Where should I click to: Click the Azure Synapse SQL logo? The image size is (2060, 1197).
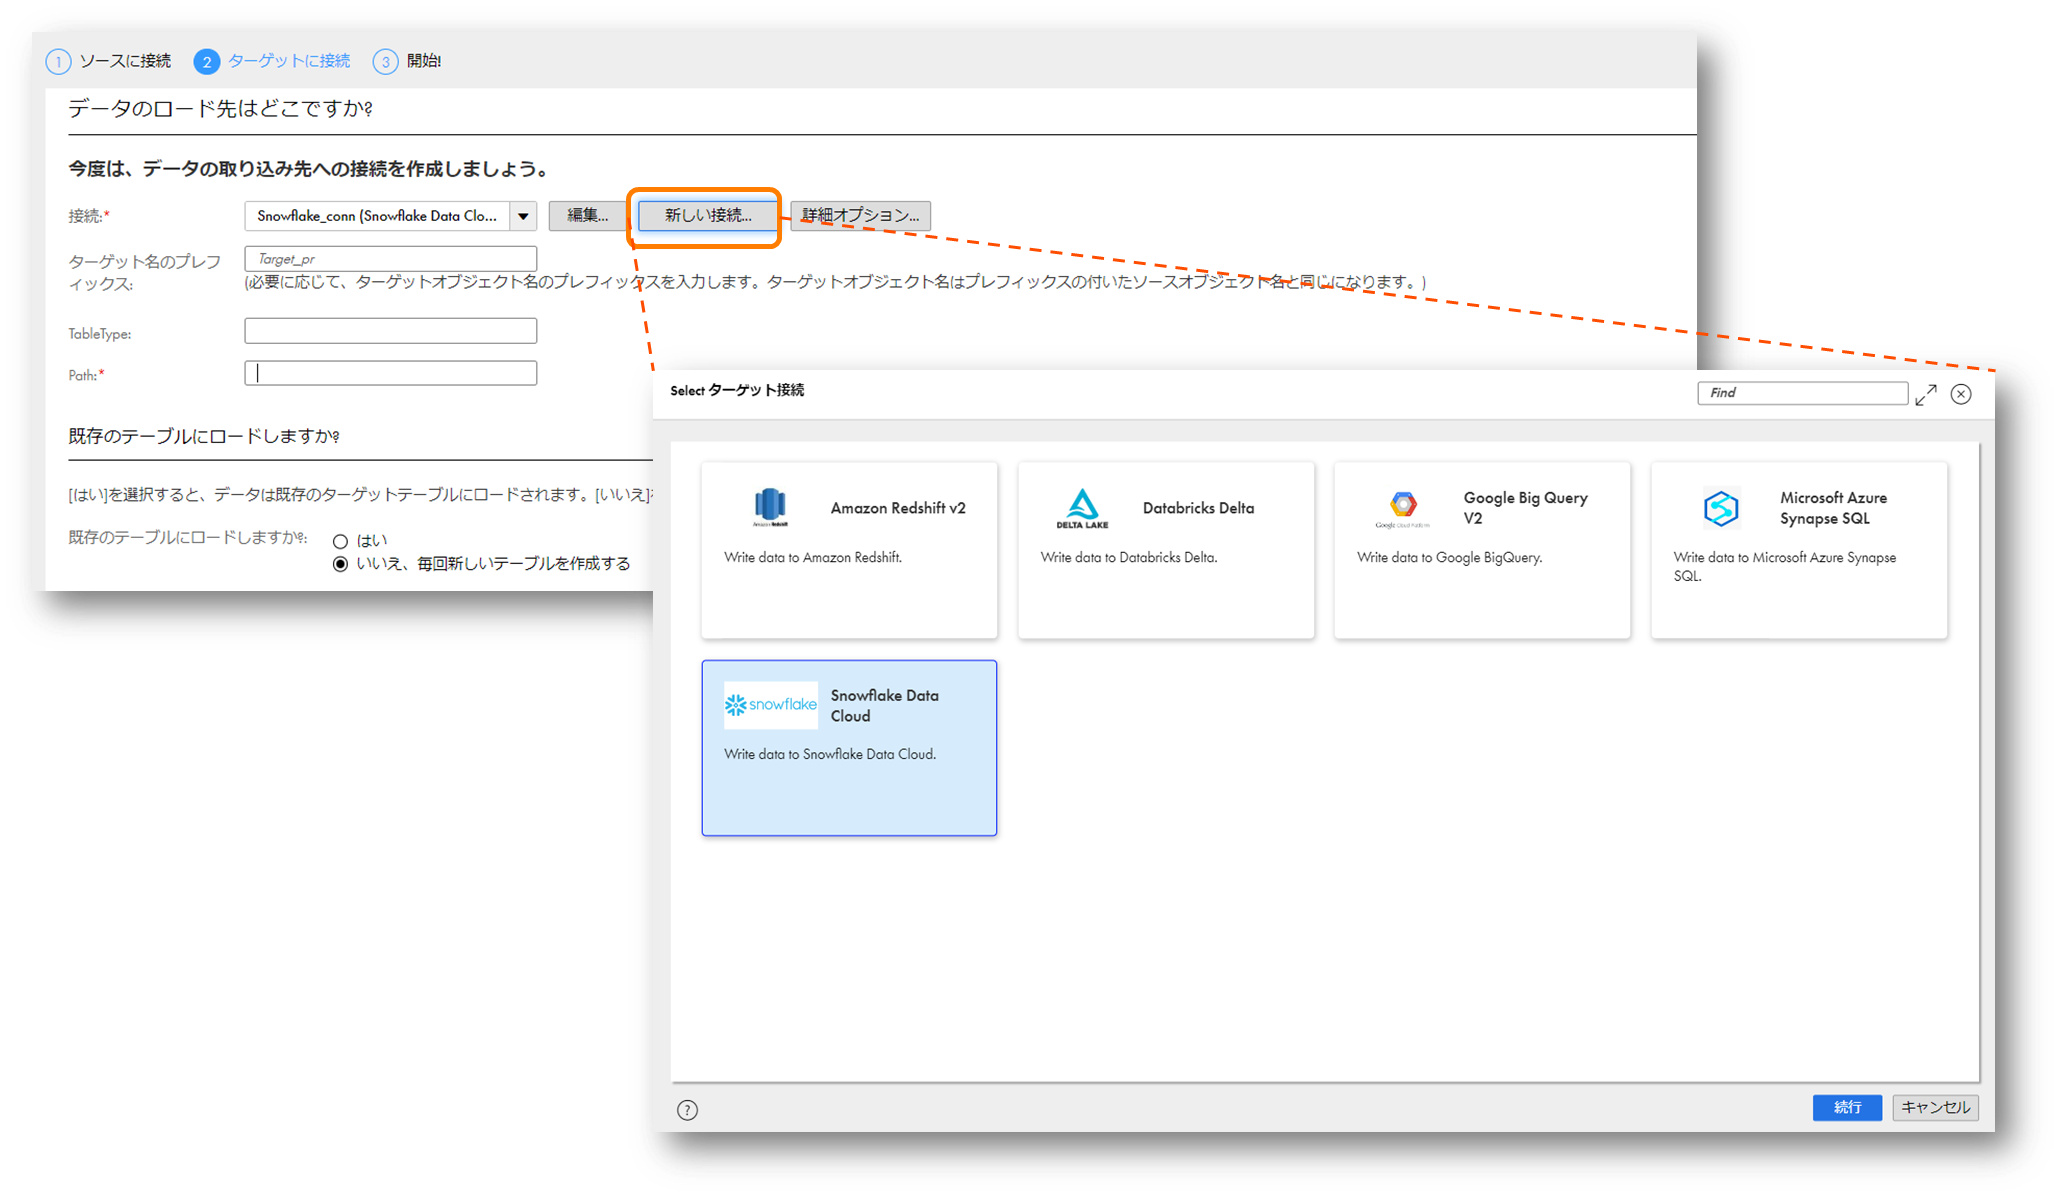point(1721,508)
